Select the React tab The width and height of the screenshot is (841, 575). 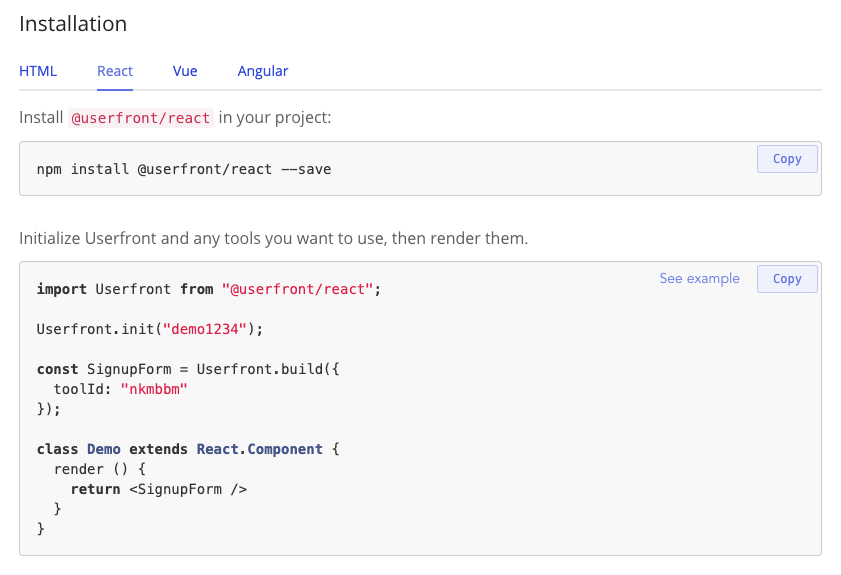click(115, 71)
